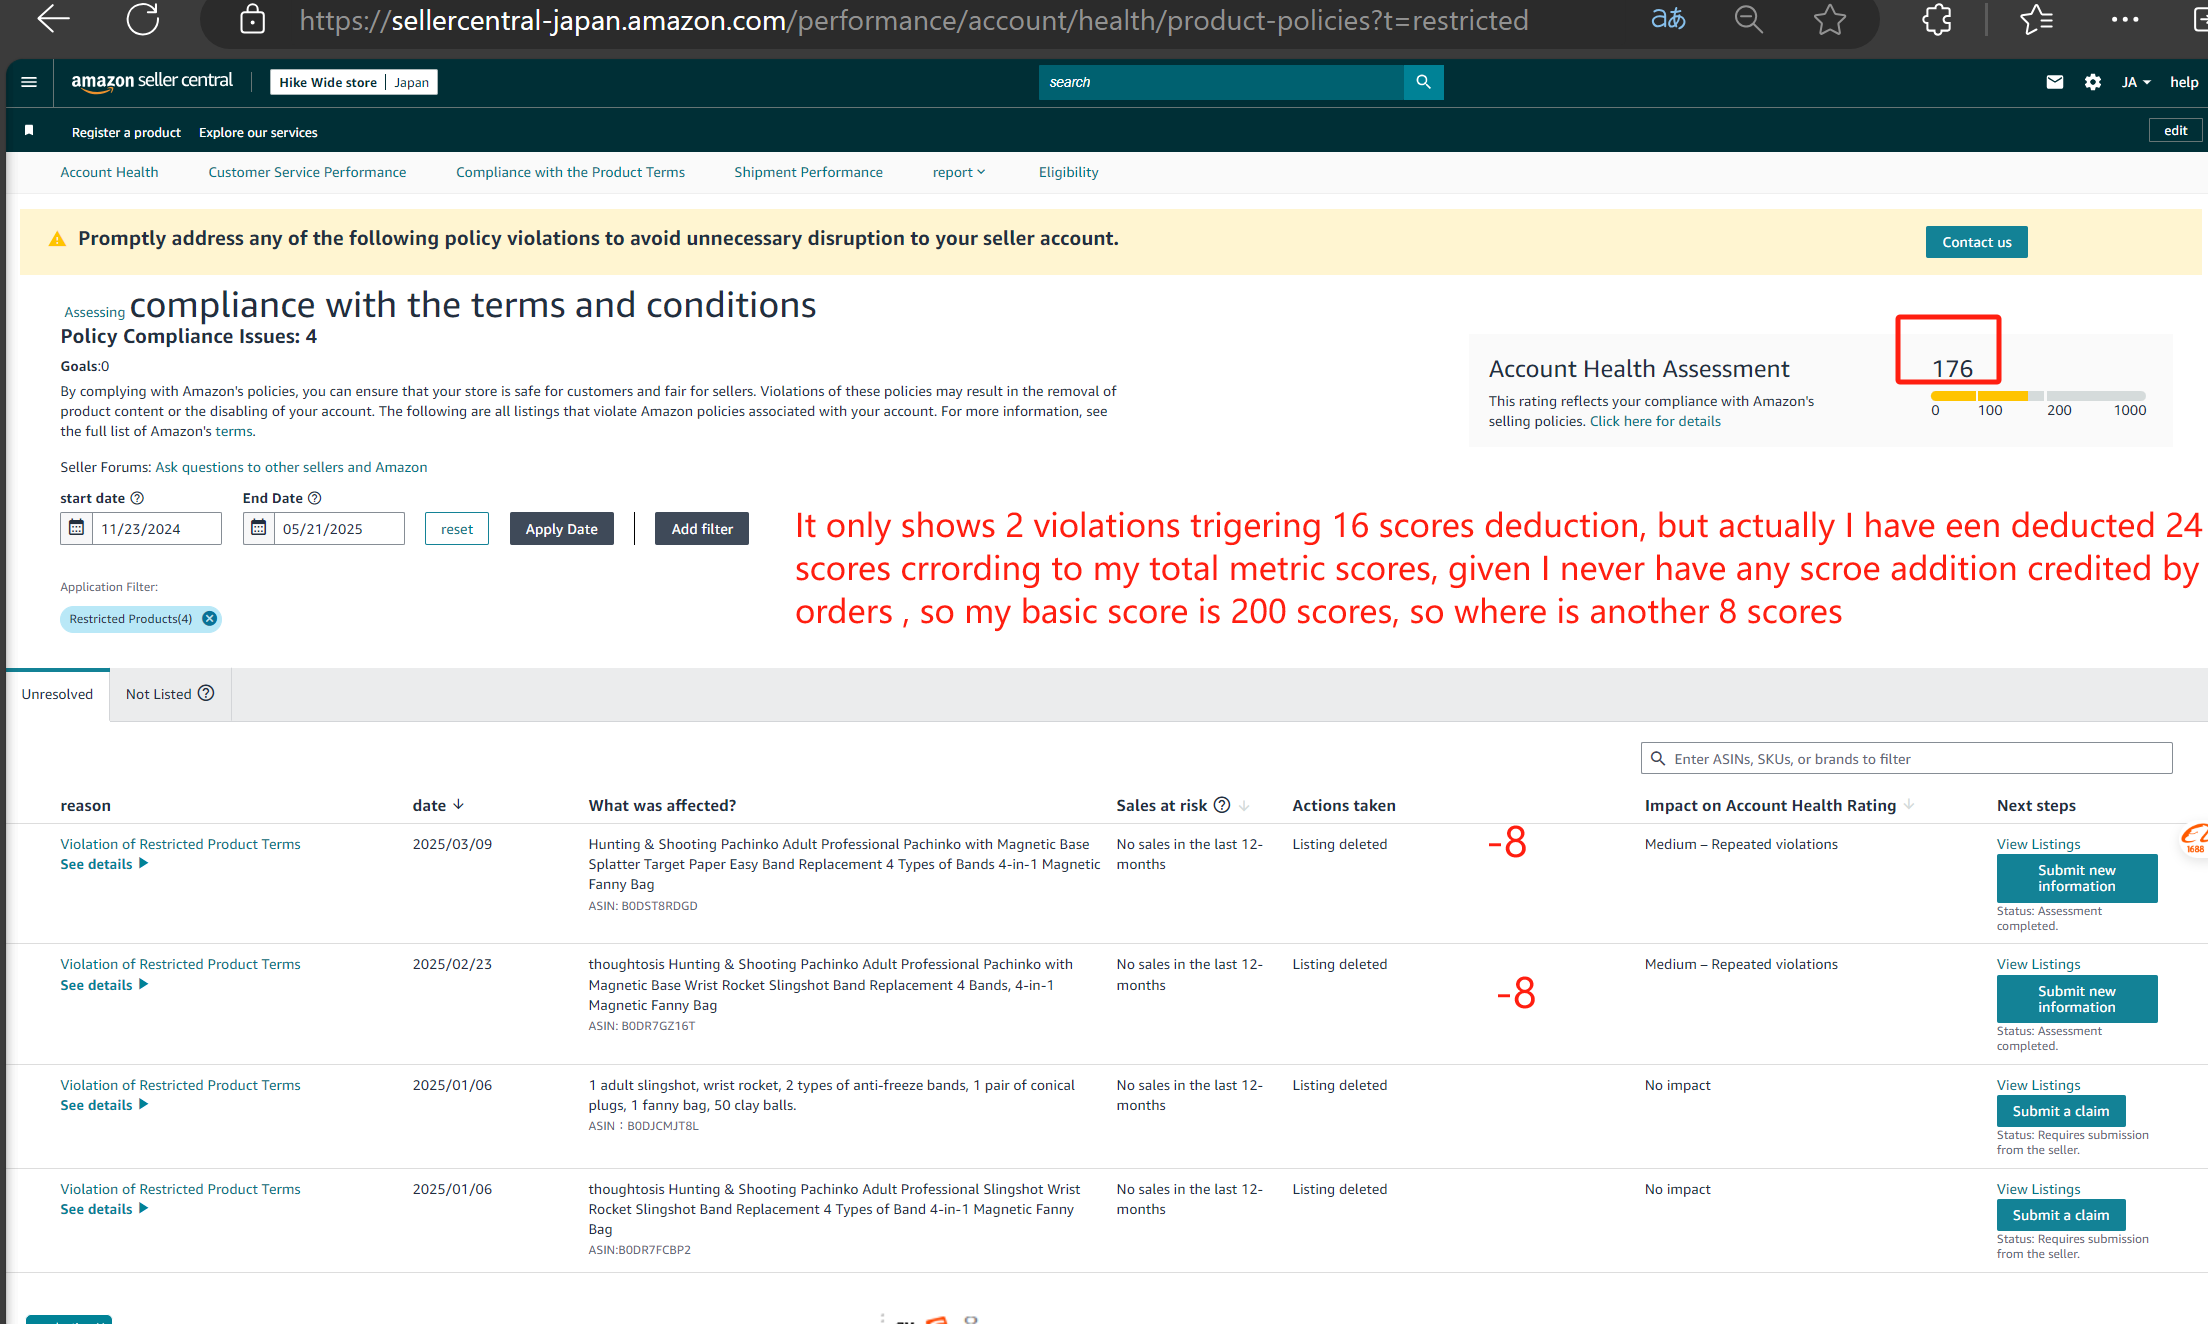The width and height of the screenshot is (2208, 1324).
Task: Open messages envelope icon
Action: 2054,82
